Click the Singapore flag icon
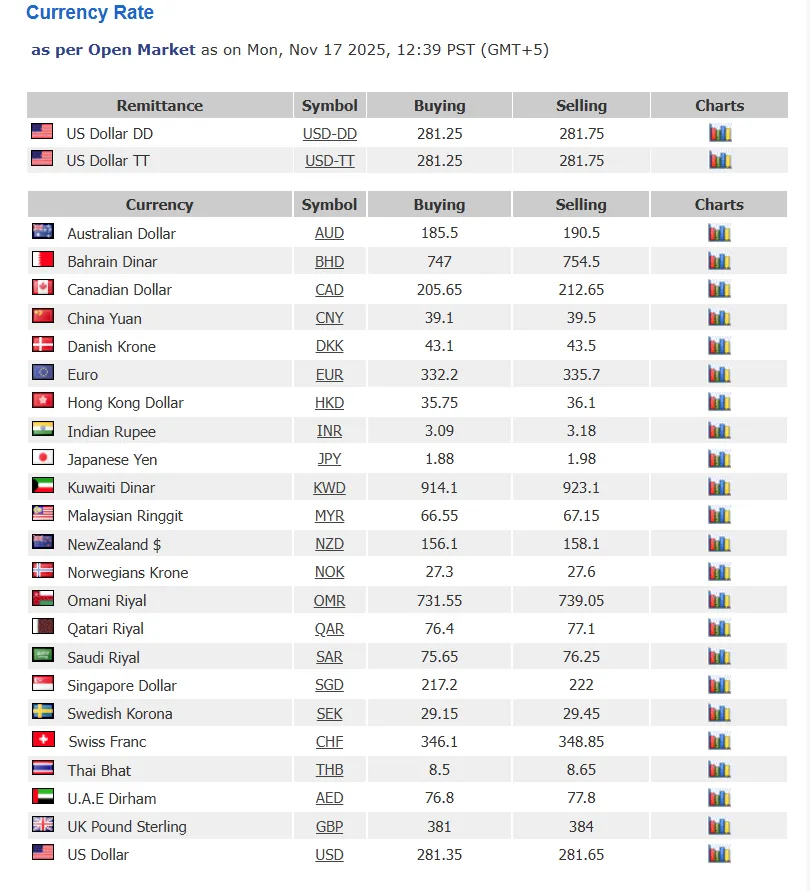Image resolution: width=810 pixels, height=891 pixels. tap(43, 682)
